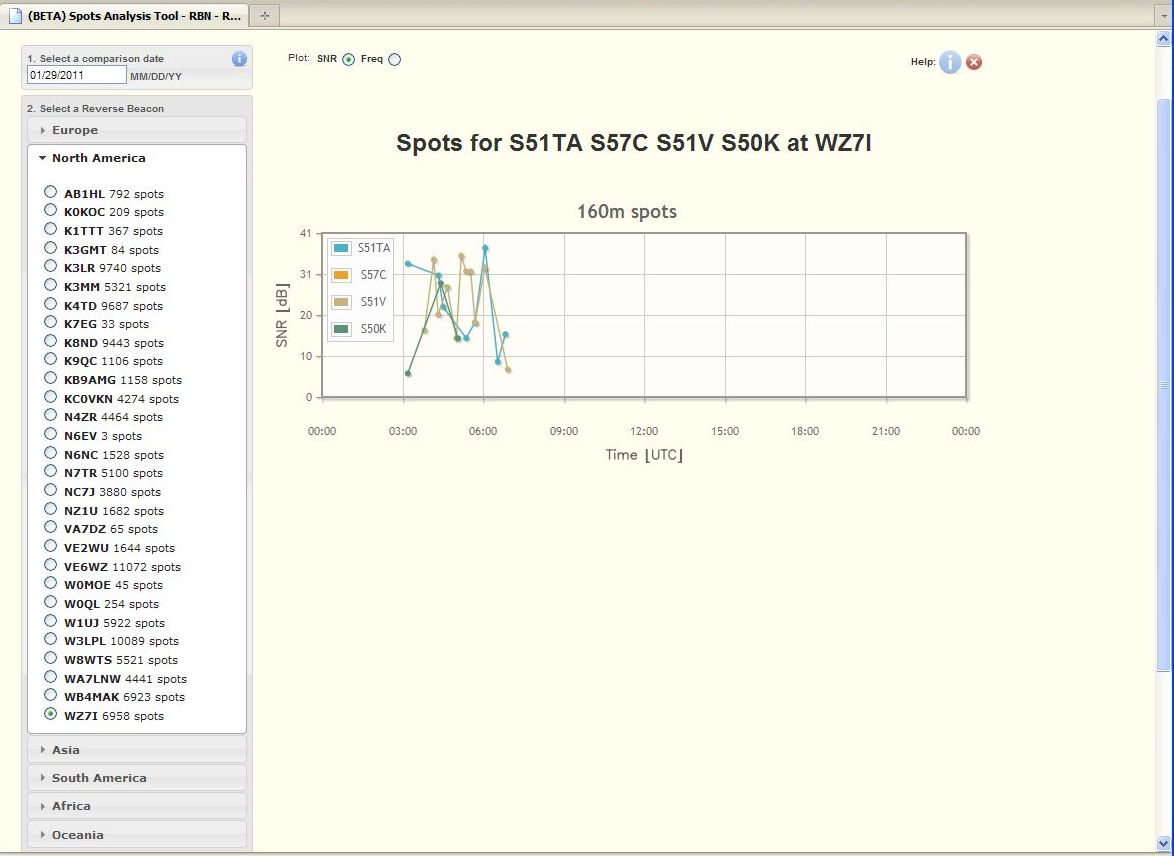Select the K3LR reverse beacon

pos(51,267)
